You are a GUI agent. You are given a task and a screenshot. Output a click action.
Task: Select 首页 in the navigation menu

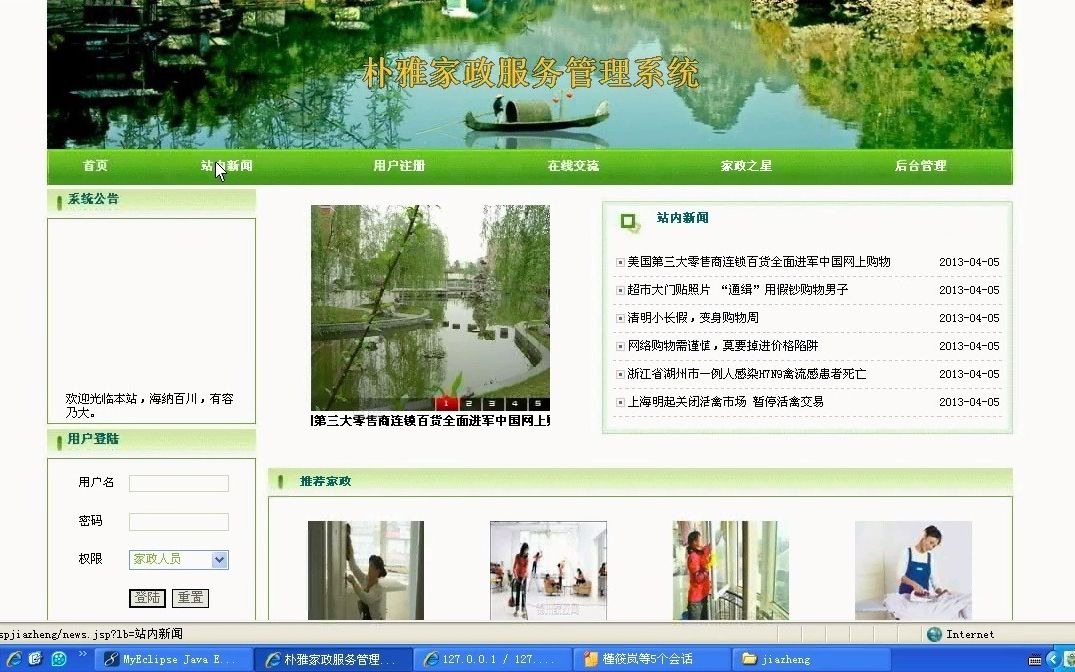coord(95,166)
